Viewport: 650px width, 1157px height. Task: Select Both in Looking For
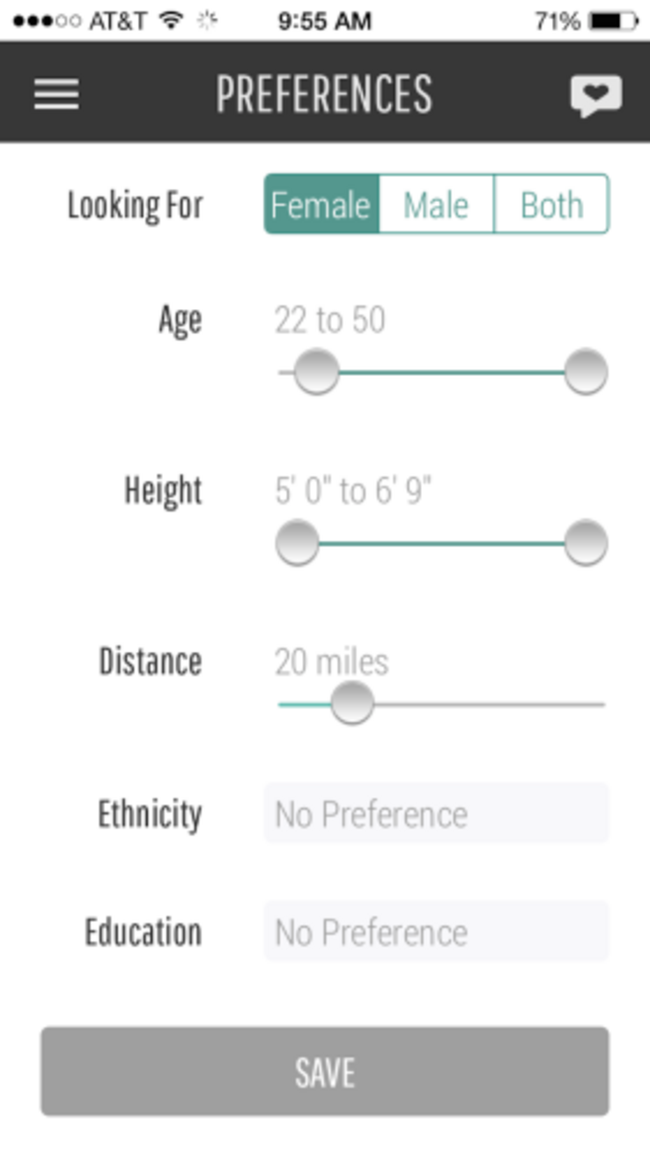[x=551, y=204]
